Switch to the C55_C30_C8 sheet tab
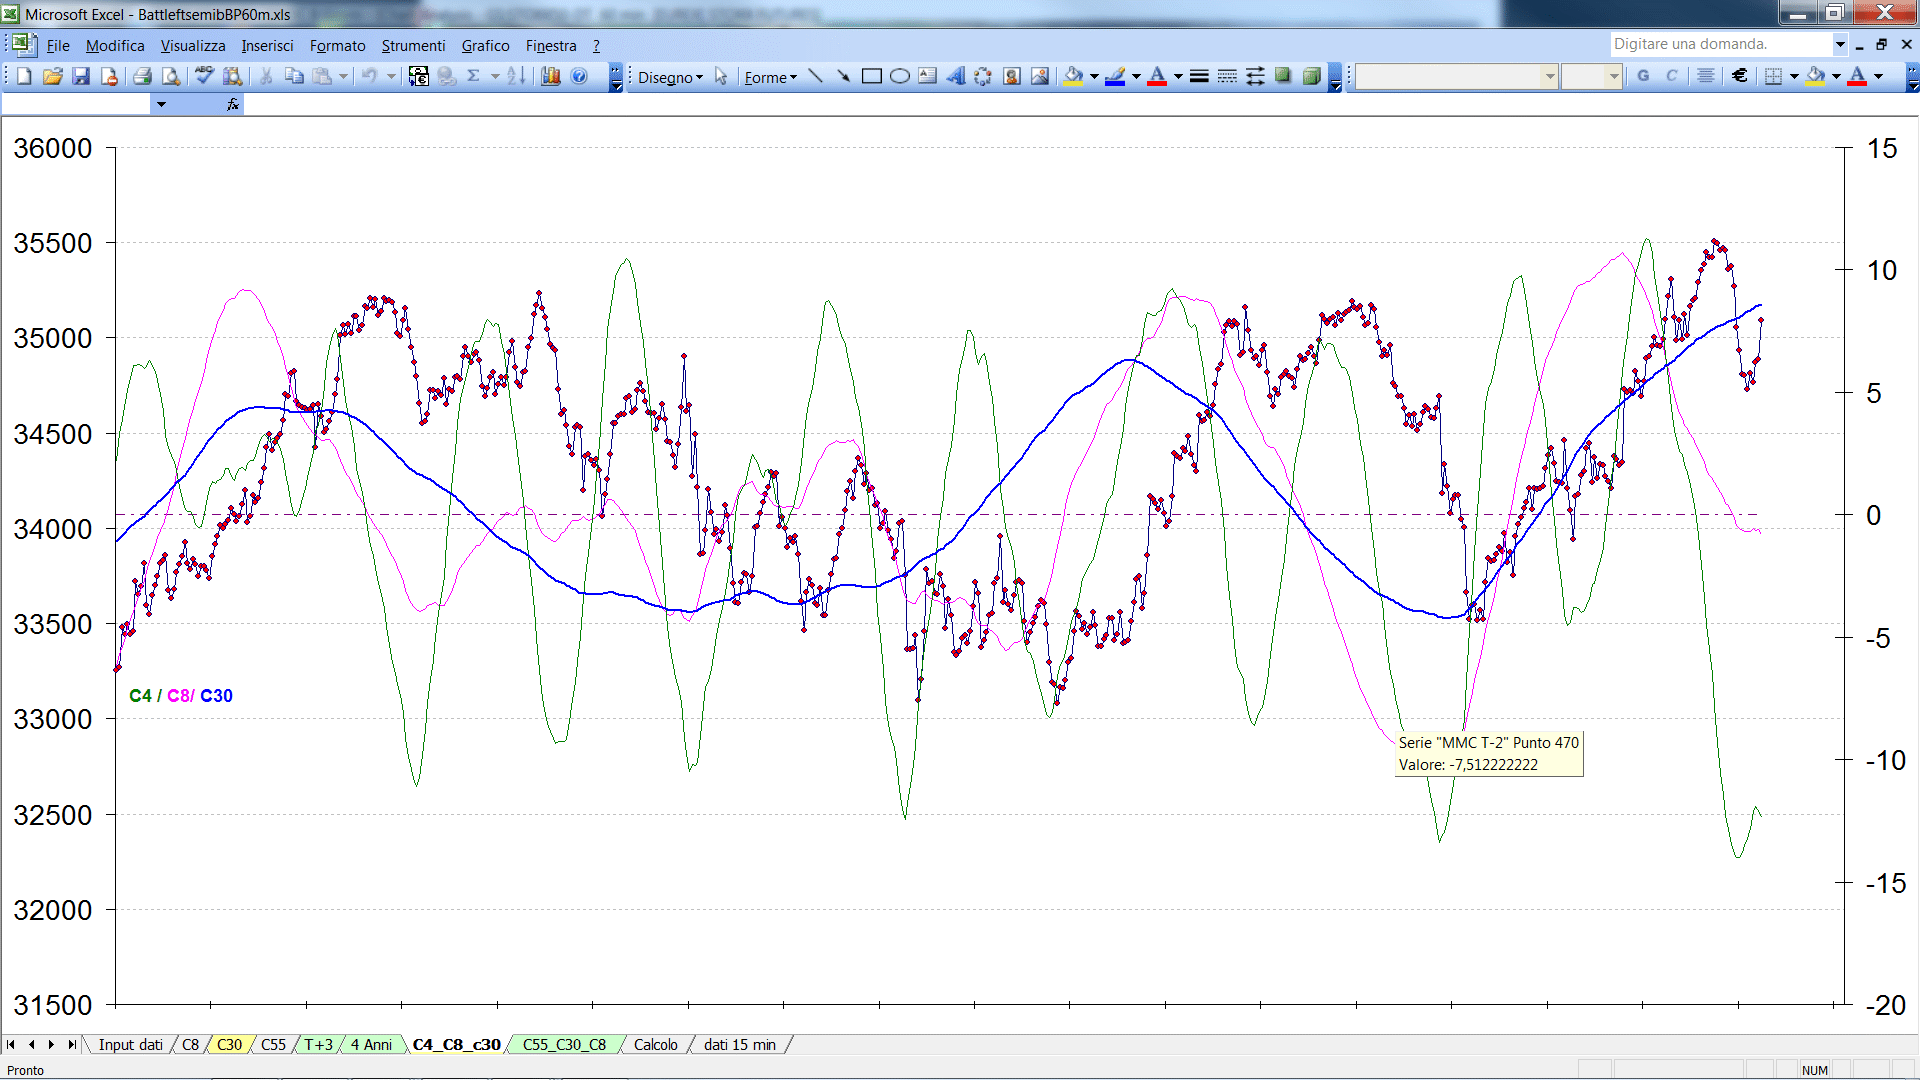This screenshot has width=1920, height=1080. pos(564,1045)
